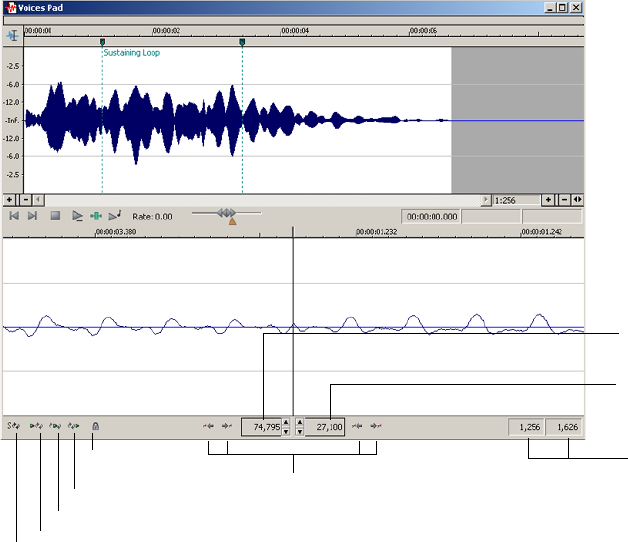Click the play loop icon
628x542 pixels.
pos(55,426)
